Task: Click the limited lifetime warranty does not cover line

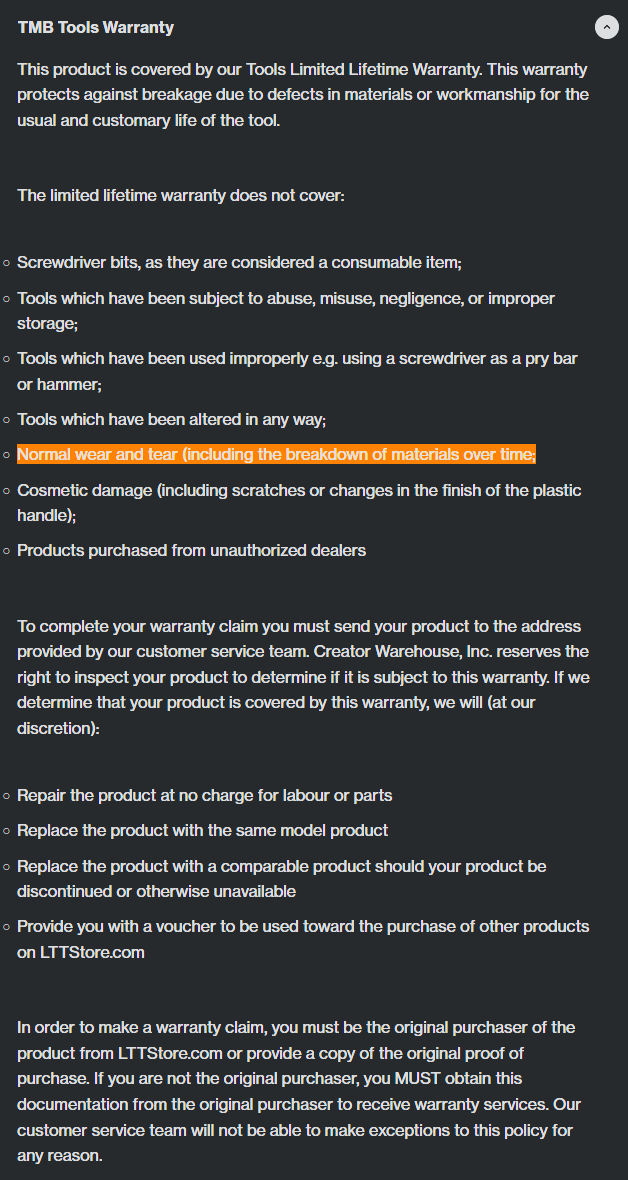Action: (x=181, y=196)
